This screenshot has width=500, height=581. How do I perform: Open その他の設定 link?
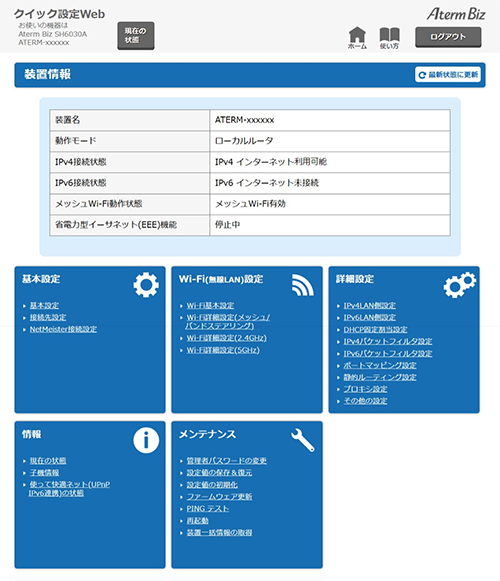tap(365, 401)
